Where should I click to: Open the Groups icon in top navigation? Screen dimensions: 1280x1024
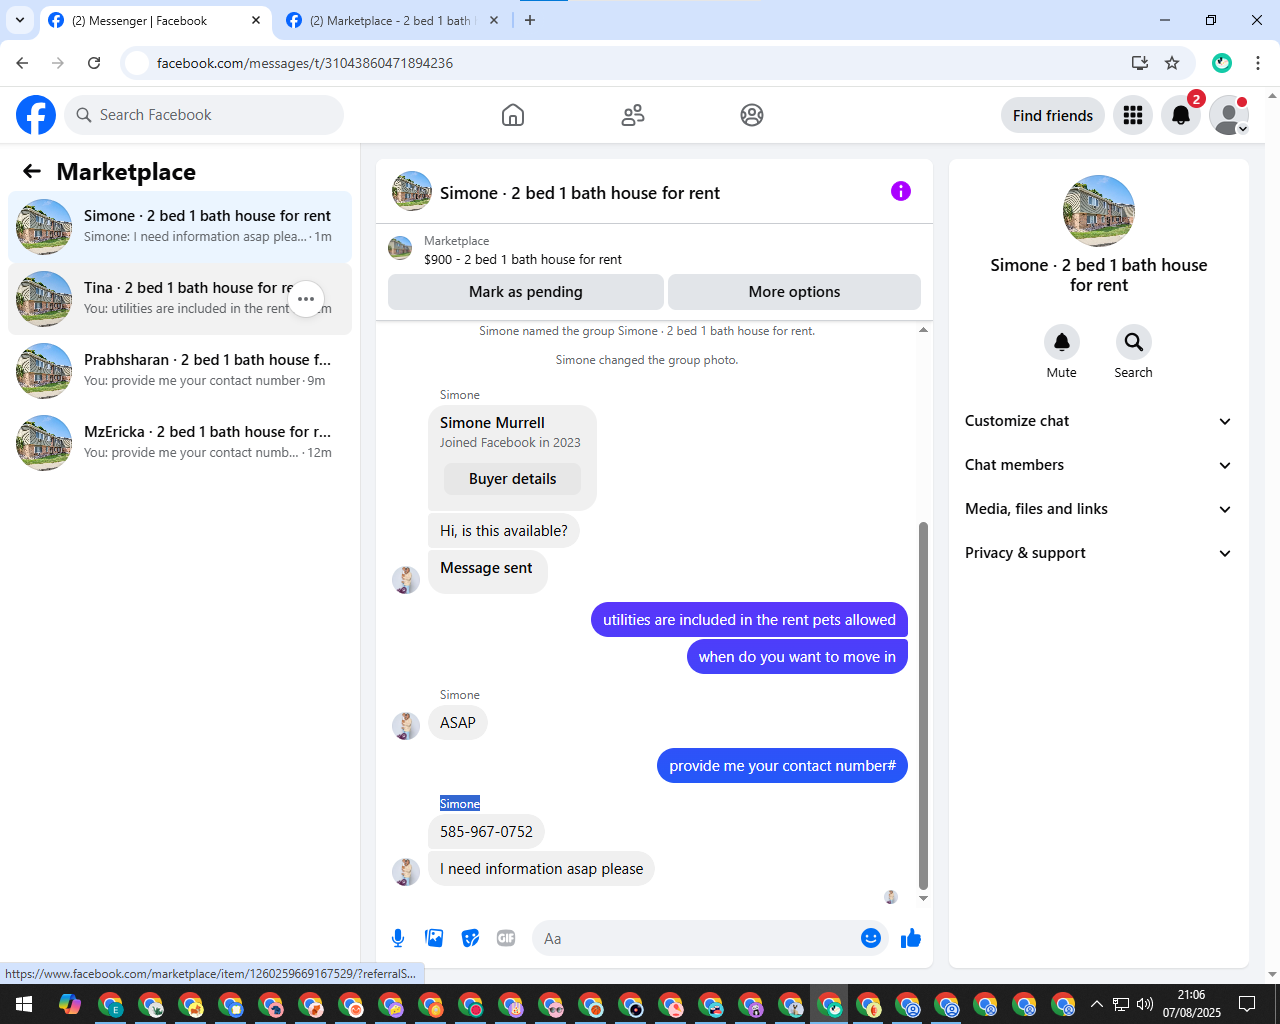(752, 115)
